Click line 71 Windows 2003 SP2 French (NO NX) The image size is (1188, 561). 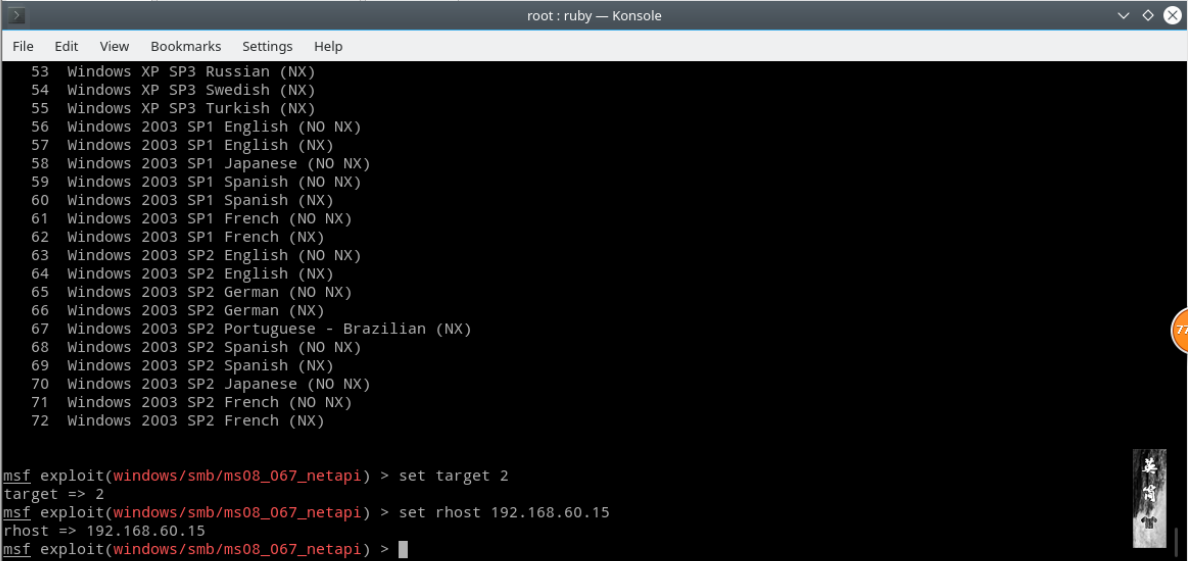[192, 403]
